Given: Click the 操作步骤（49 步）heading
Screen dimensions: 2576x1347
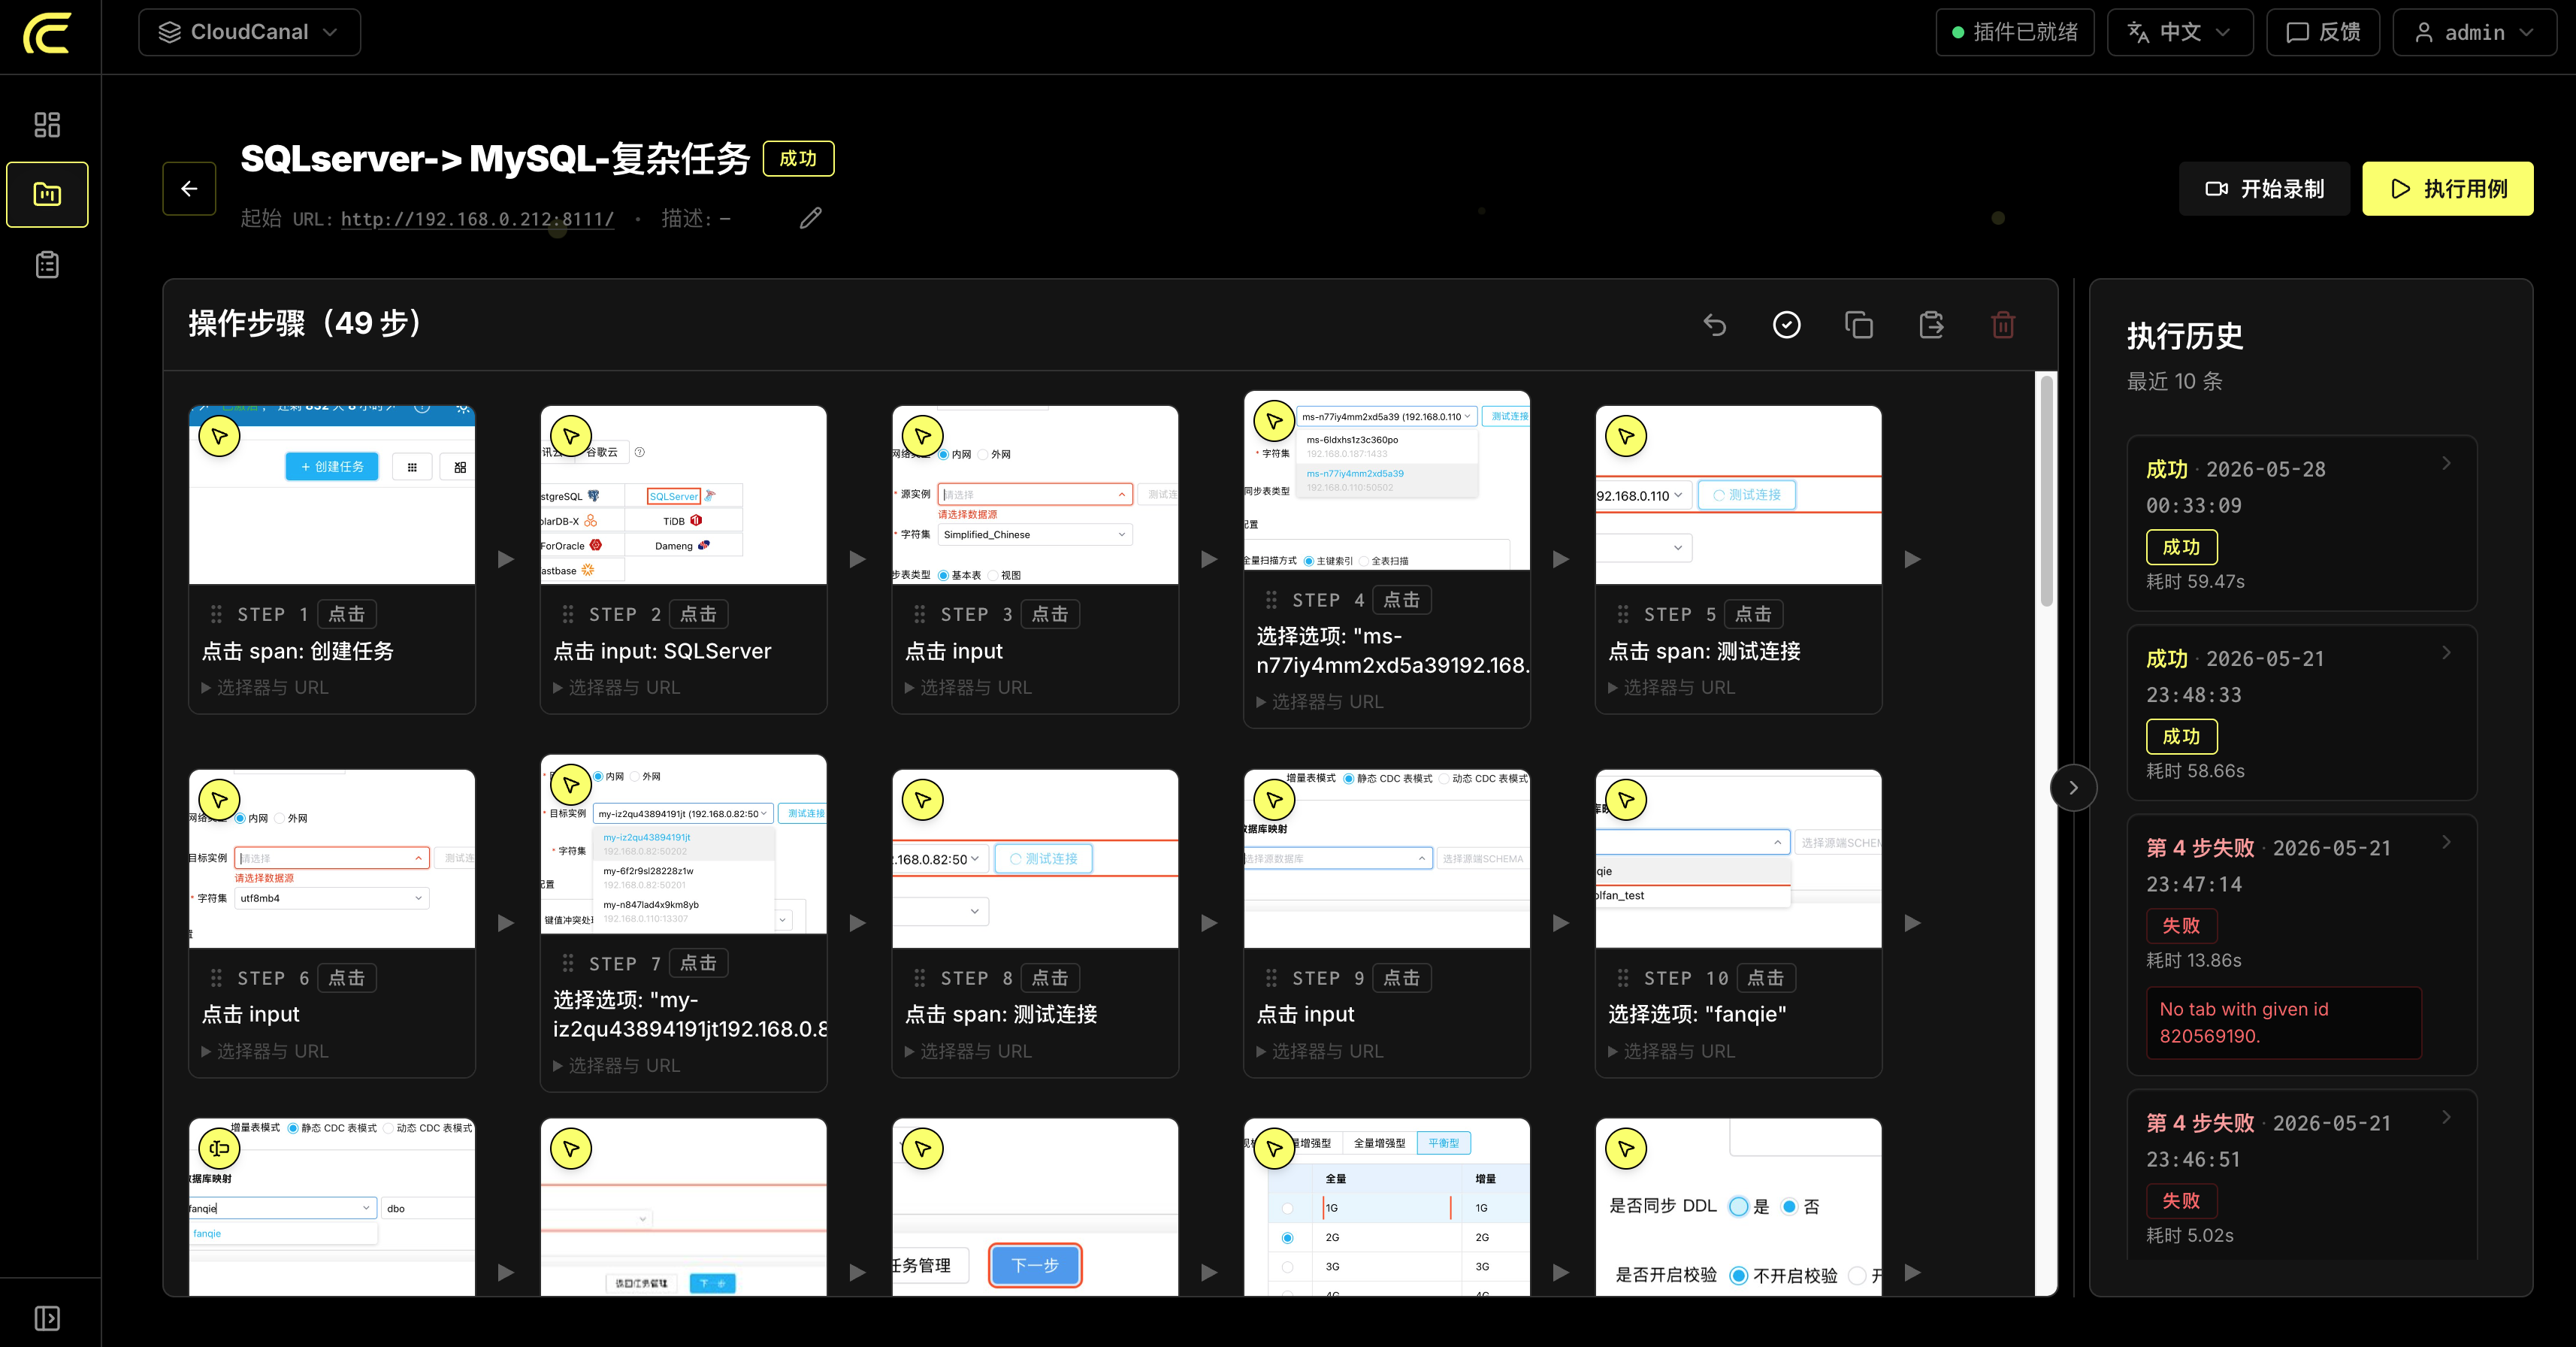Looking at the screenshot, I should pos(307,323).
